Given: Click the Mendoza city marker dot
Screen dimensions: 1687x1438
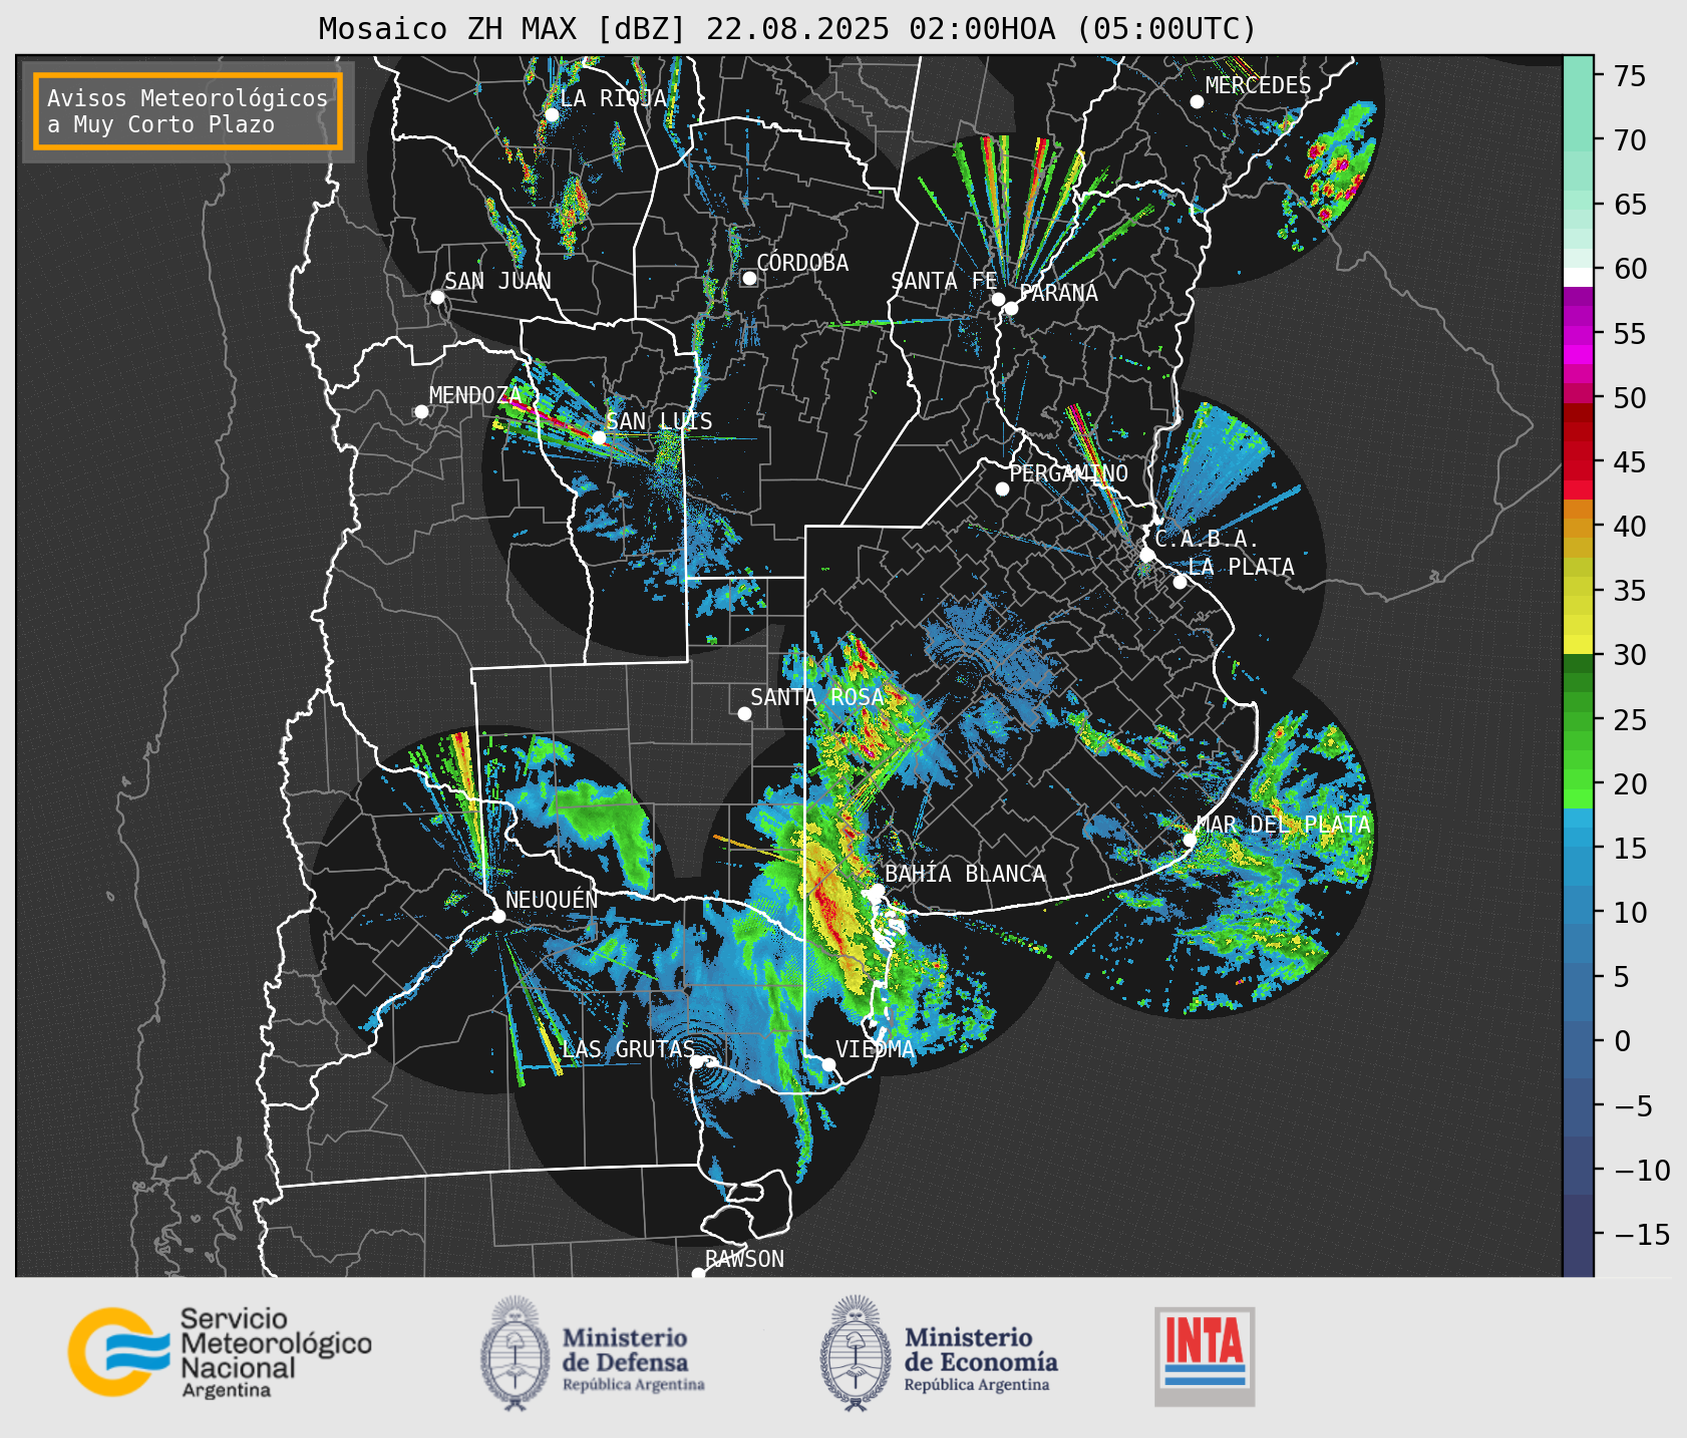Looking at the screenshot, I should (421, 412).
